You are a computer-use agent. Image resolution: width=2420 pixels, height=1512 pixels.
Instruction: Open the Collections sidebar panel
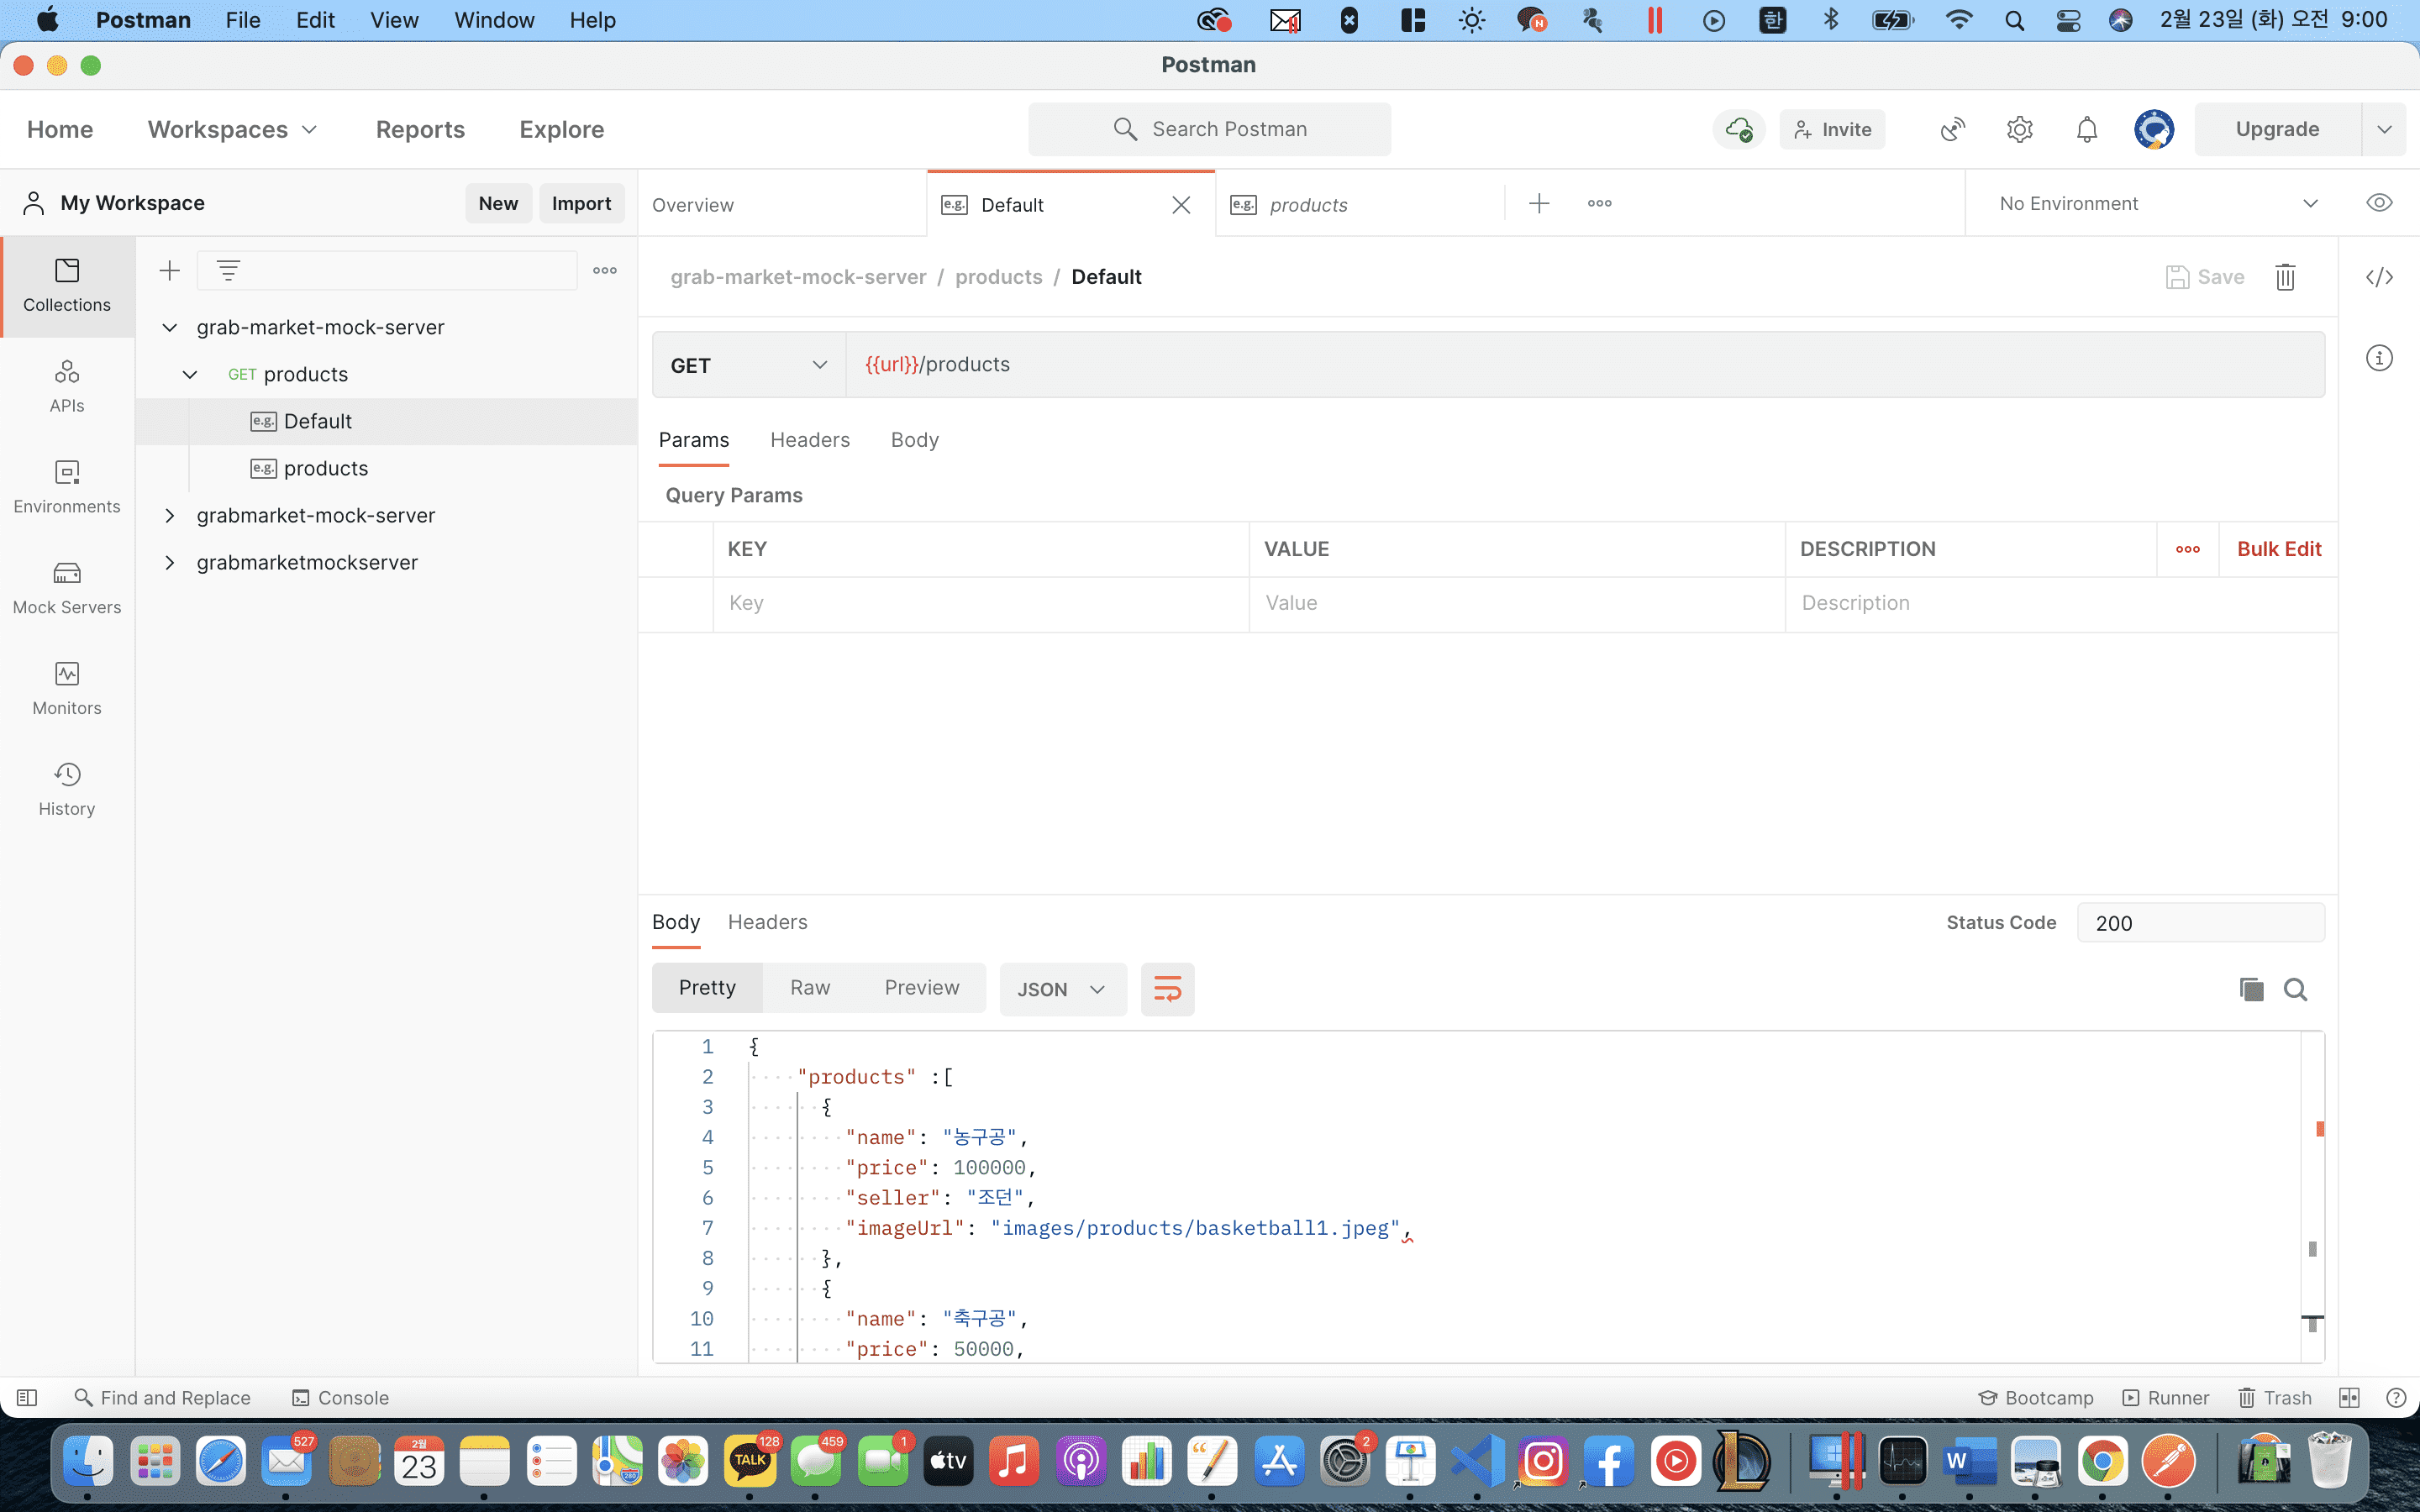(x=67, y=286)
